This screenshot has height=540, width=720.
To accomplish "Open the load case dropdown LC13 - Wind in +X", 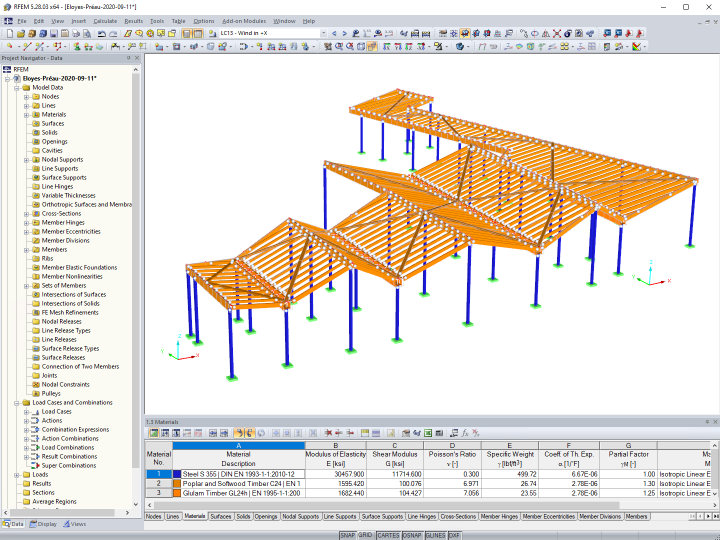I will click(323, 34).
